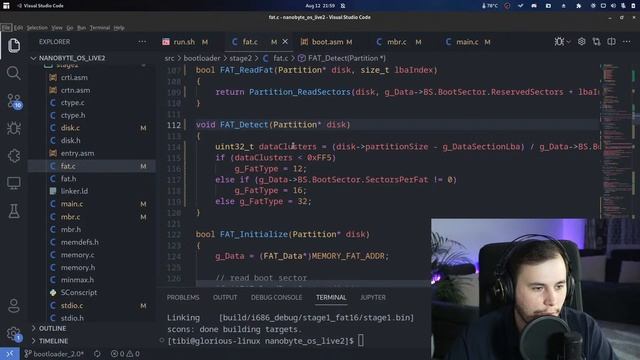Image resolution: width=640 pixels, height=360 pixels.
Task: Open the Jupyter panel tab
Action: coord(373,298)
